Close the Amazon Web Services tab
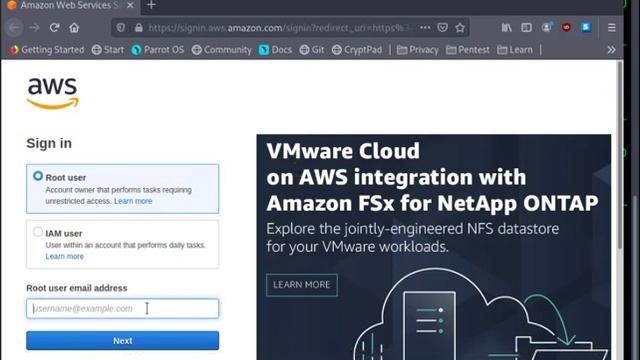This screenshot has height=360, width=640. point(130,5)
